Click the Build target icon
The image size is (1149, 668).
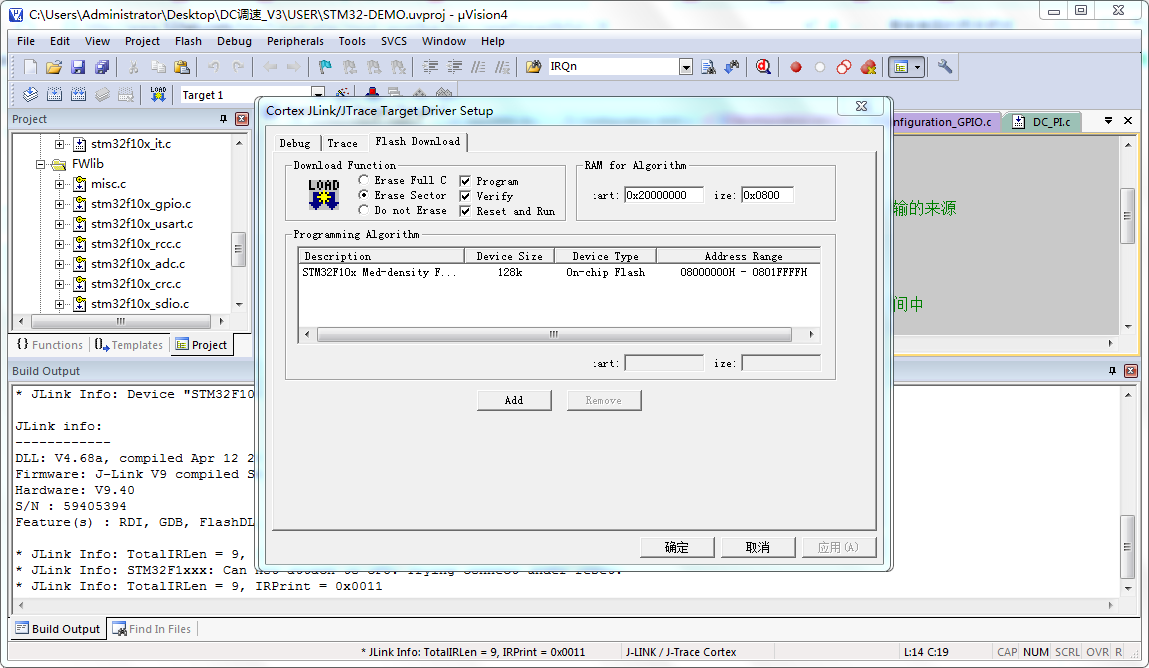click(x=54, y=94)
